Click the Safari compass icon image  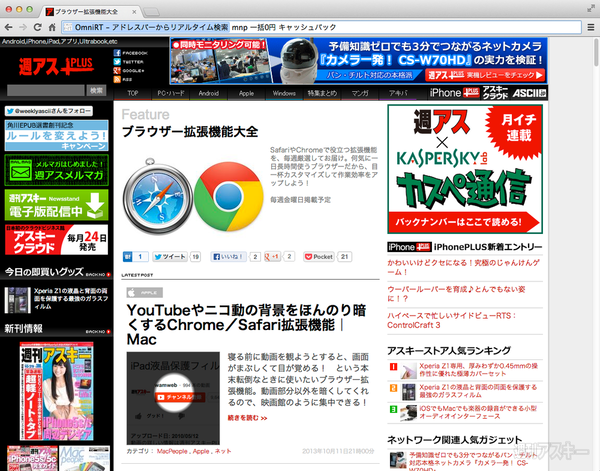158,196
